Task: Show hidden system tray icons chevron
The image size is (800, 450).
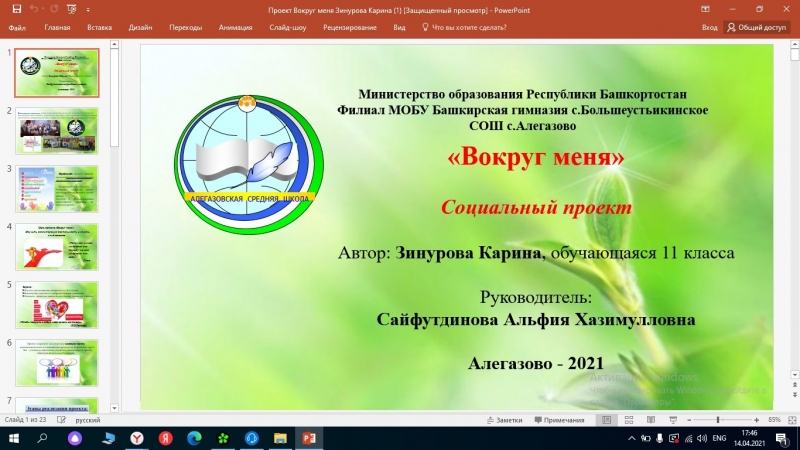Action: 632,438
